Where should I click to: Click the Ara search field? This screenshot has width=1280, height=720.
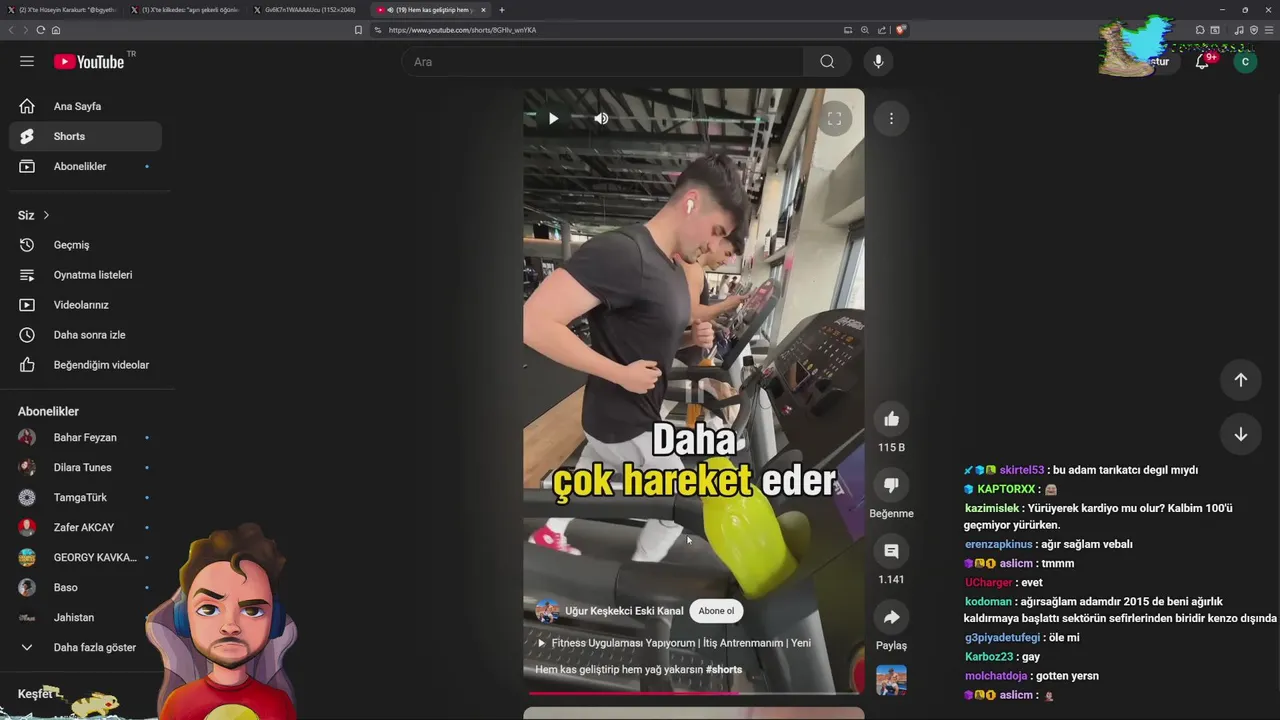(x=602, y=61)
